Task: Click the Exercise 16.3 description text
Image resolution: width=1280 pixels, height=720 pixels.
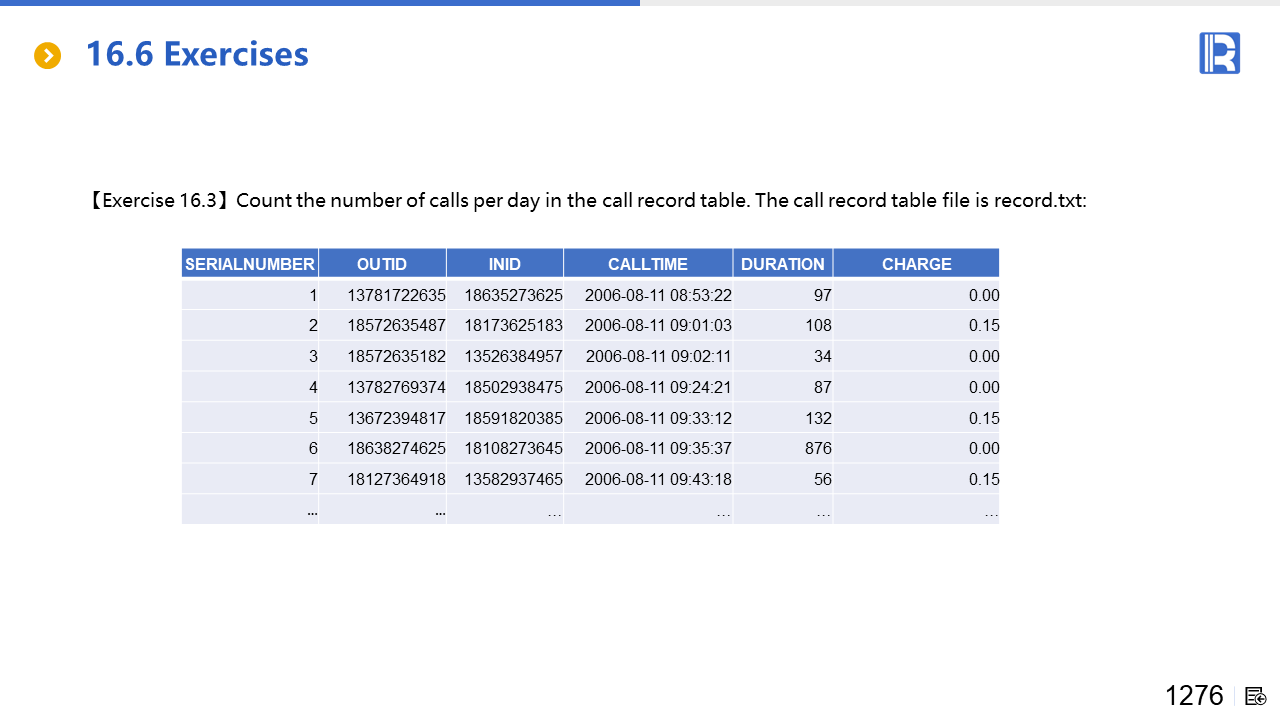Action: [588, 200]
